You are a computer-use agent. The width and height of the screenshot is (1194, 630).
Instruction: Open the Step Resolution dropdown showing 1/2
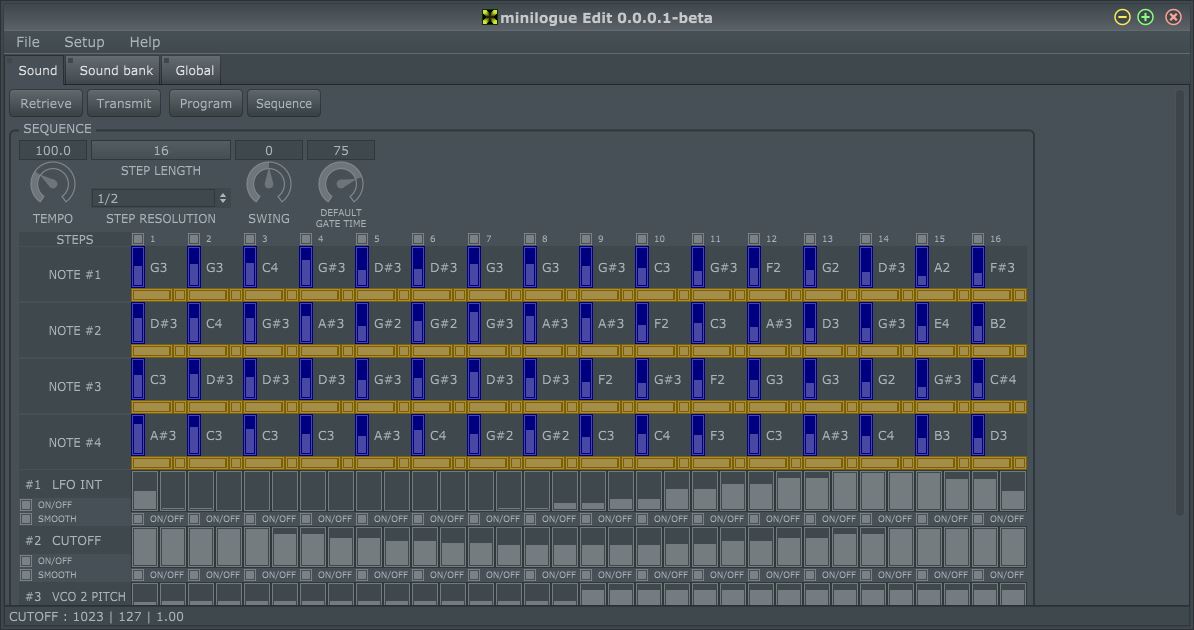(161, 198)
